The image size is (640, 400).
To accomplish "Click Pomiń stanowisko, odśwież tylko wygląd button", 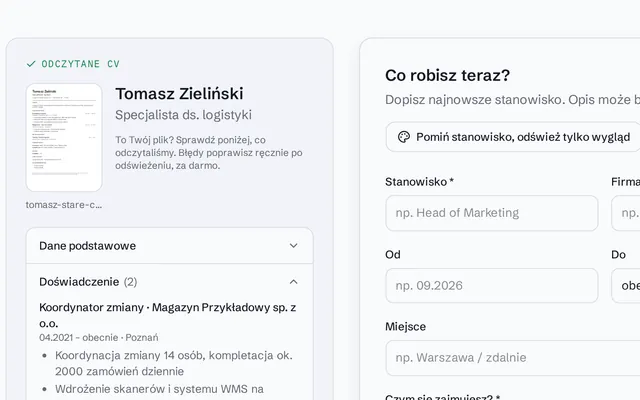I will (513, 137).
